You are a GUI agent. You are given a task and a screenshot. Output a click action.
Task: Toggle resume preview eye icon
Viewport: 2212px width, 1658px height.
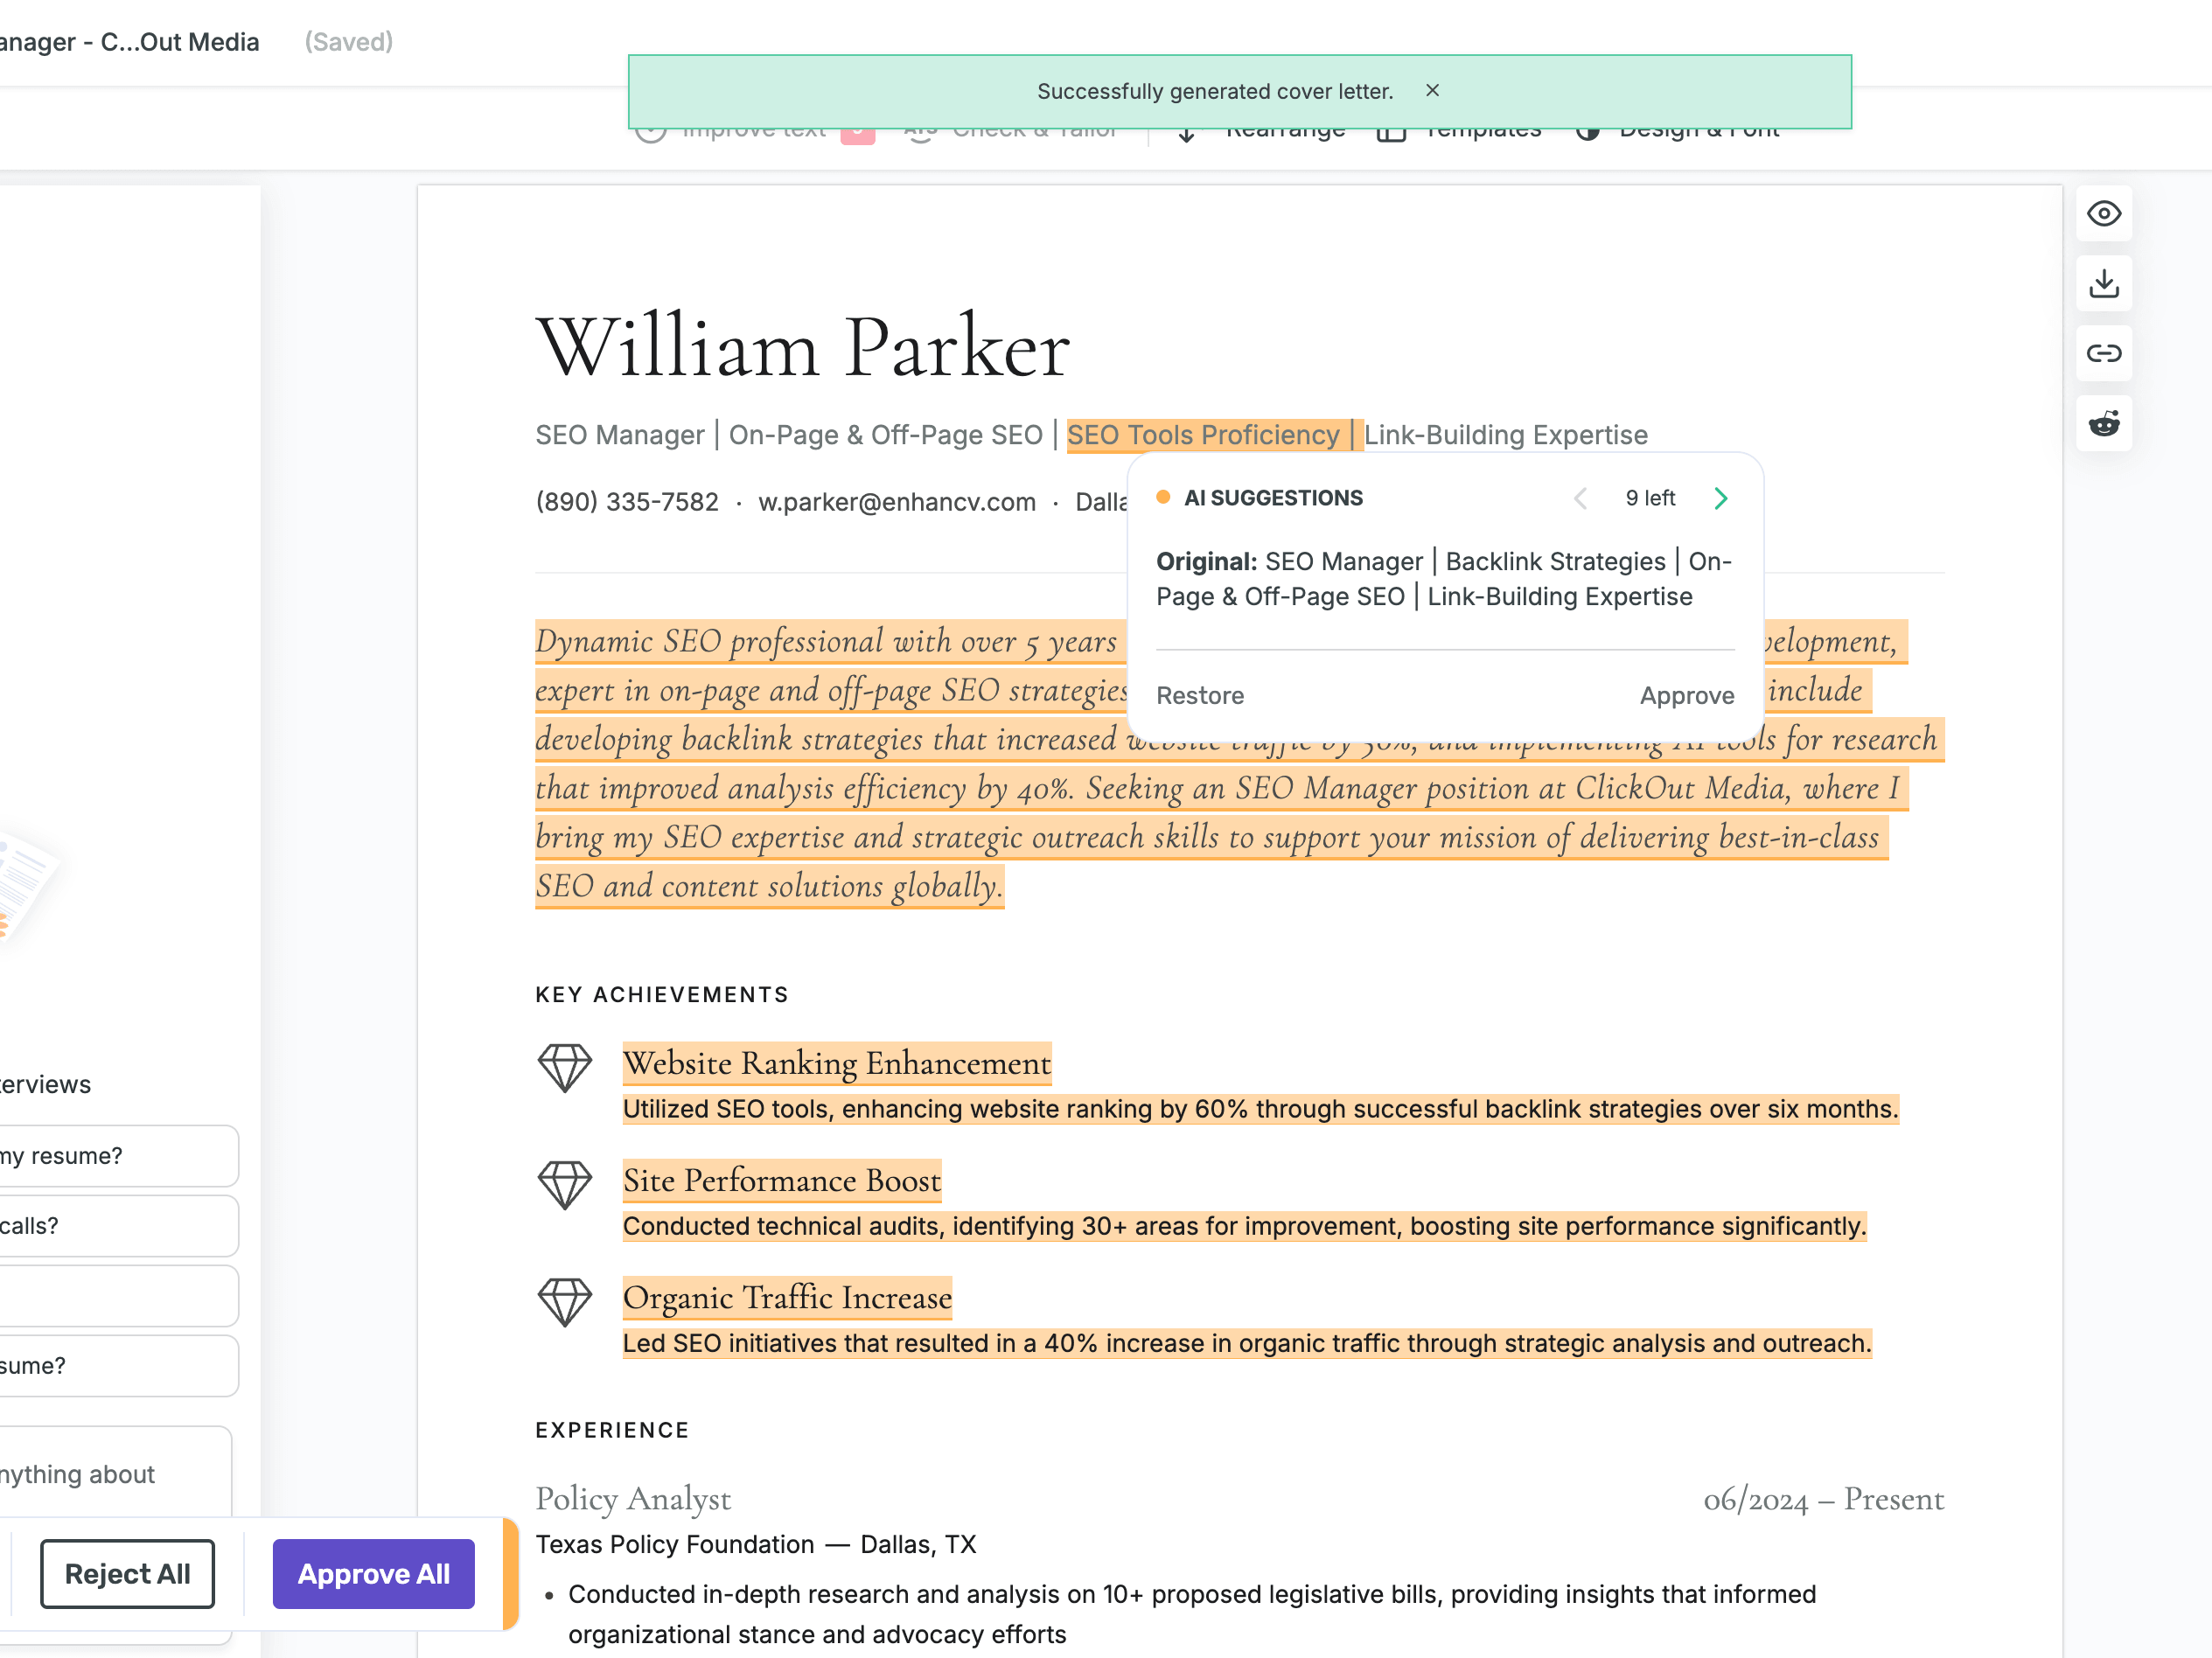(2103, 214)
